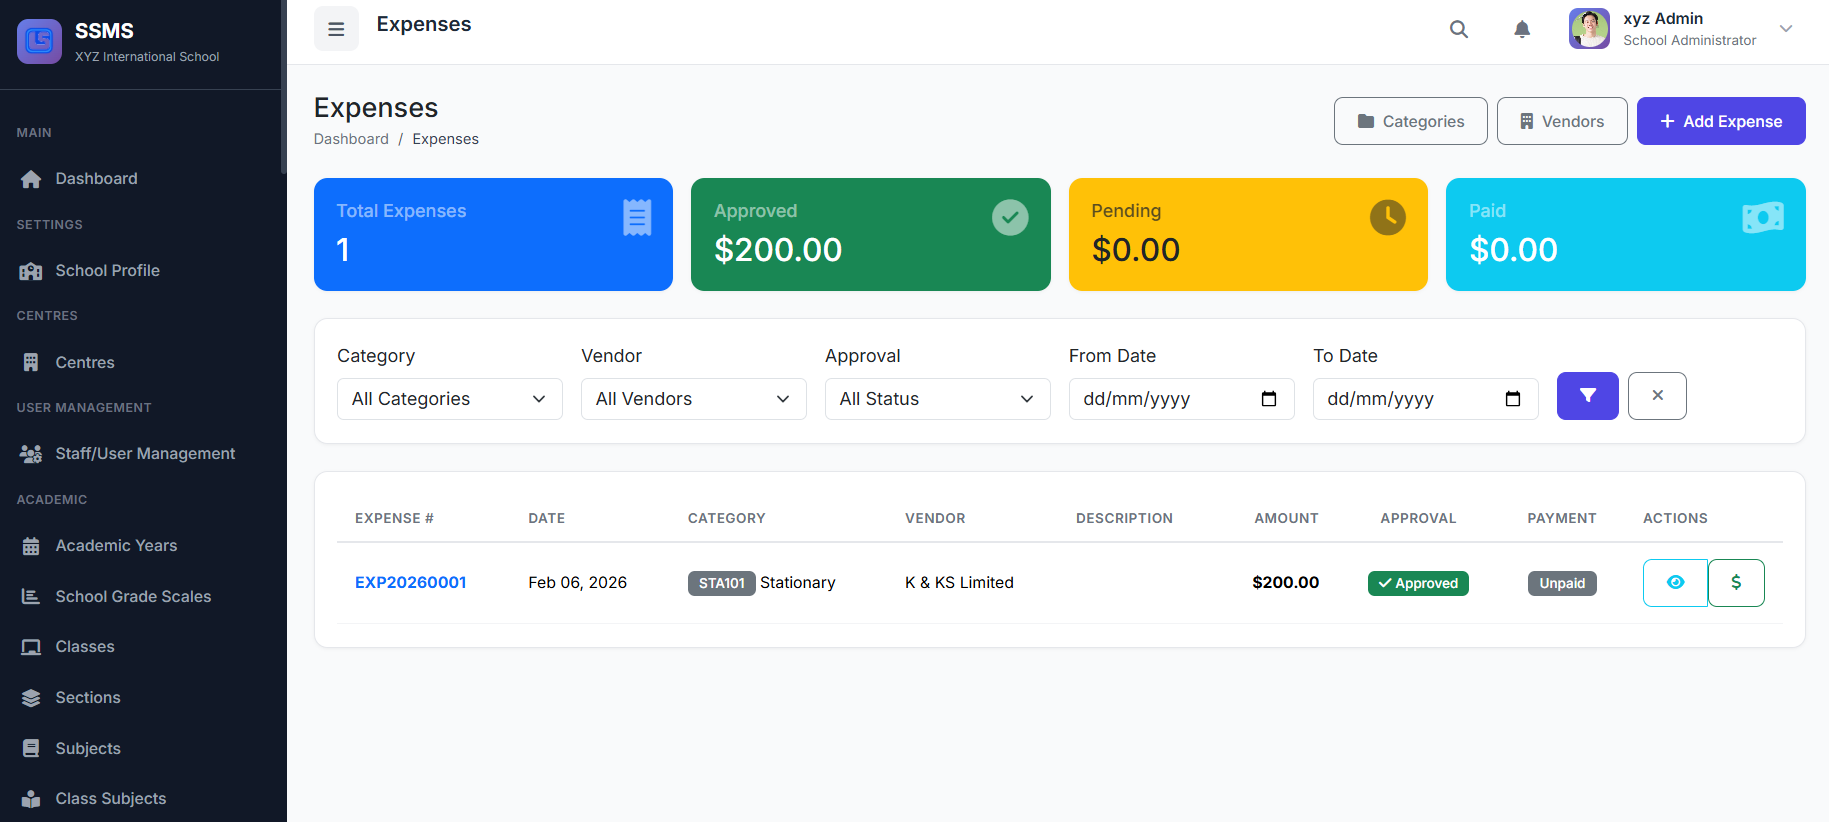1829x822 pixels.
Task: Open the All Vendors dropdown
Action: (x=693, y=399)
